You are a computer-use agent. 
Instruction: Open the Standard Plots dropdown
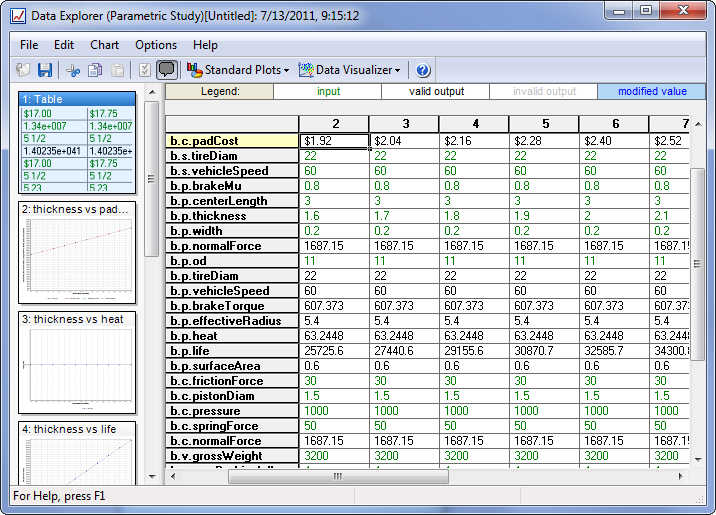[239, 70]
